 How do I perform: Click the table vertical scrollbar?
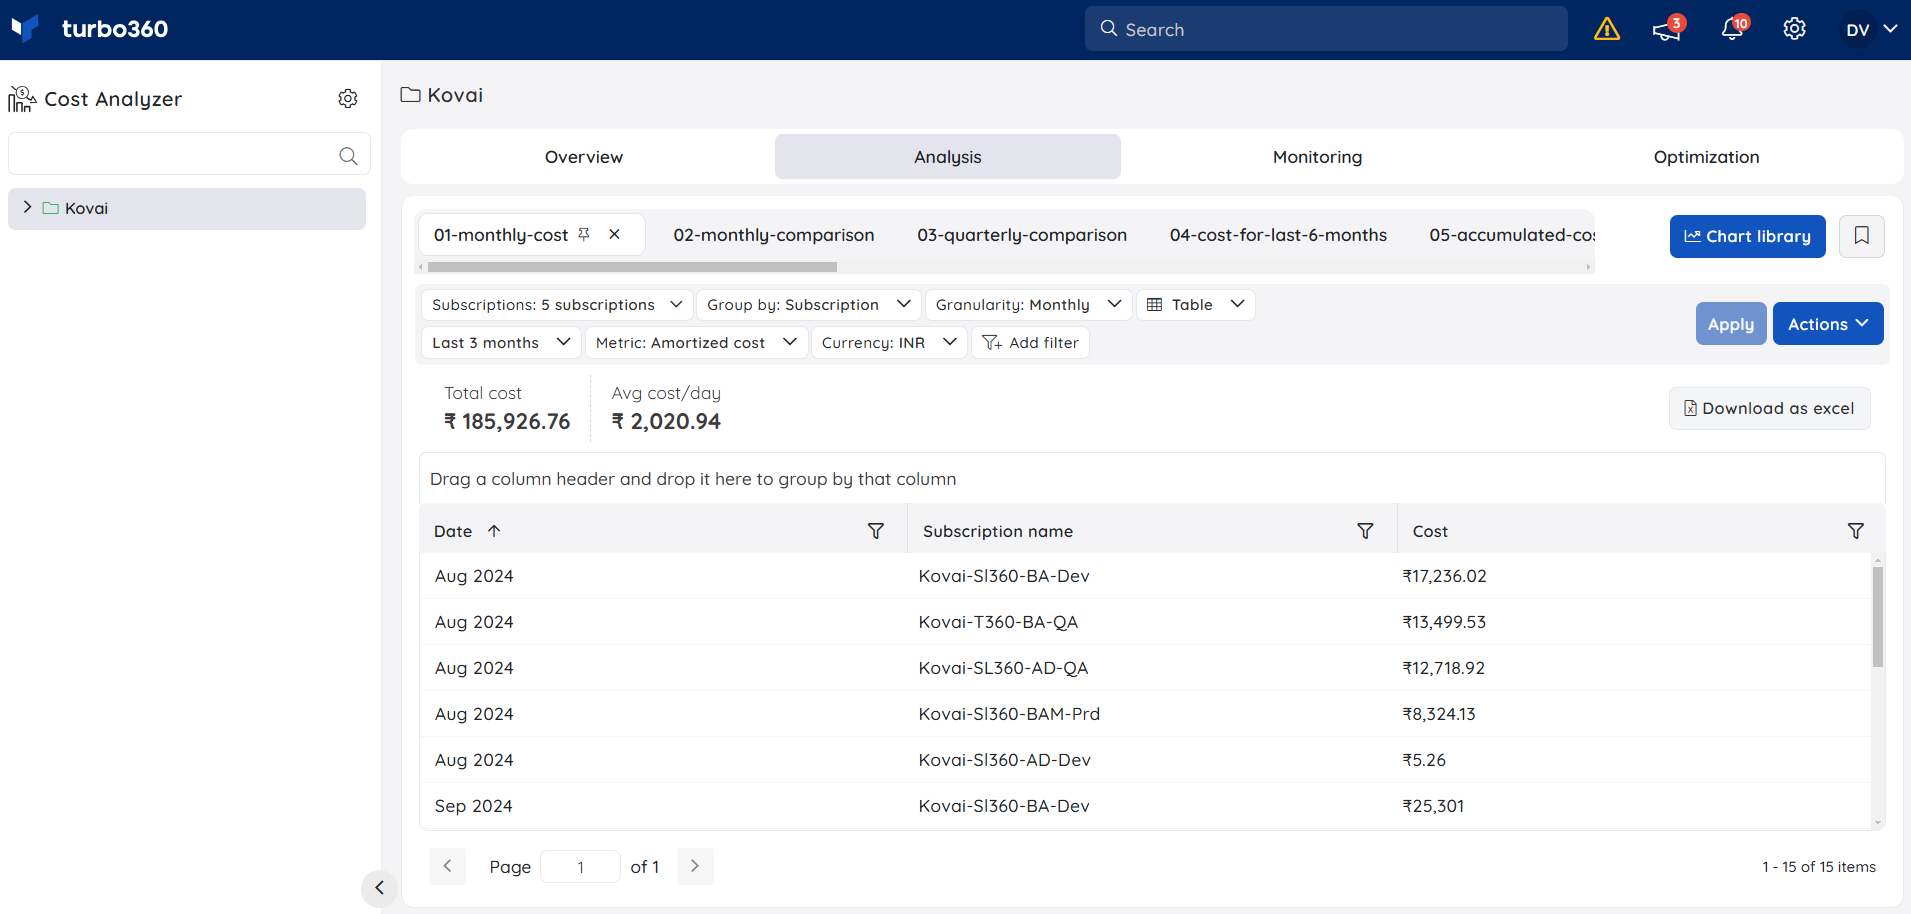pyautogui.click(x=1878, y=617)
